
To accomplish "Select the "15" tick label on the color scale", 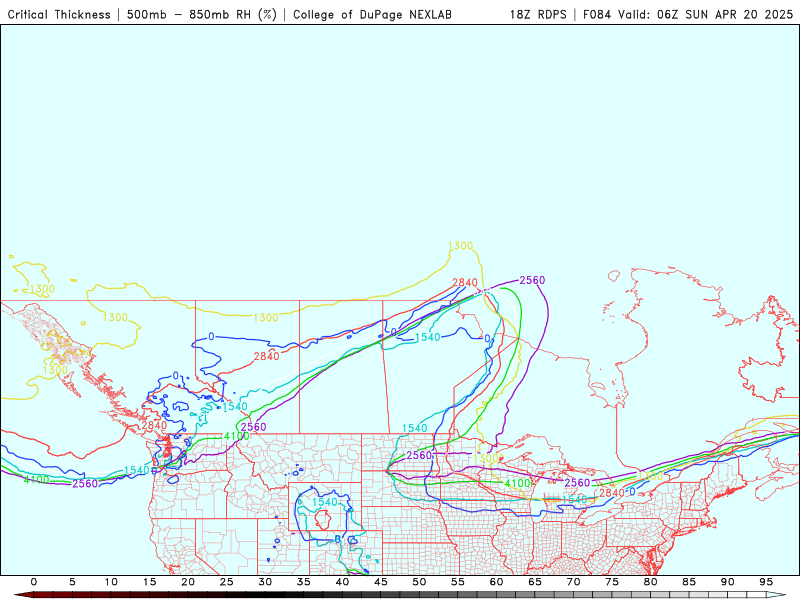I will coord(149,582).
